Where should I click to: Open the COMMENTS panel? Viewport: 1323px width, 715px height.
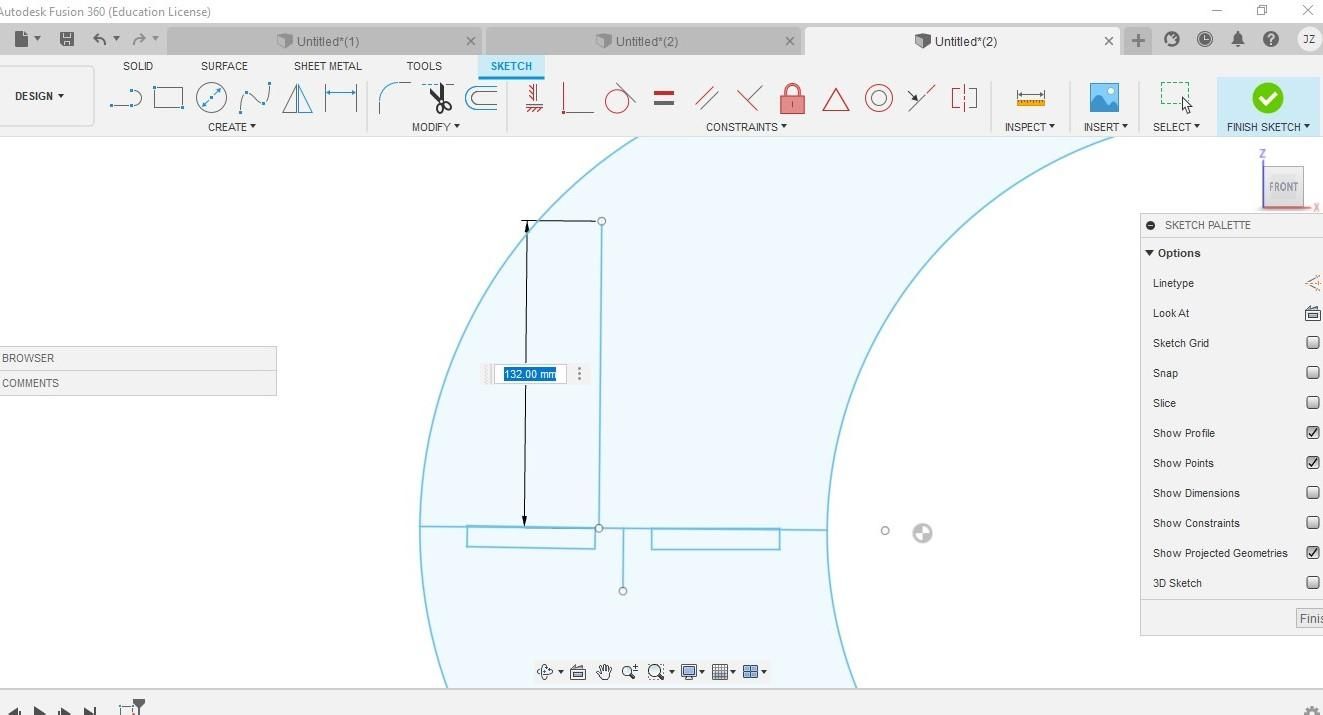pos(138,383)
